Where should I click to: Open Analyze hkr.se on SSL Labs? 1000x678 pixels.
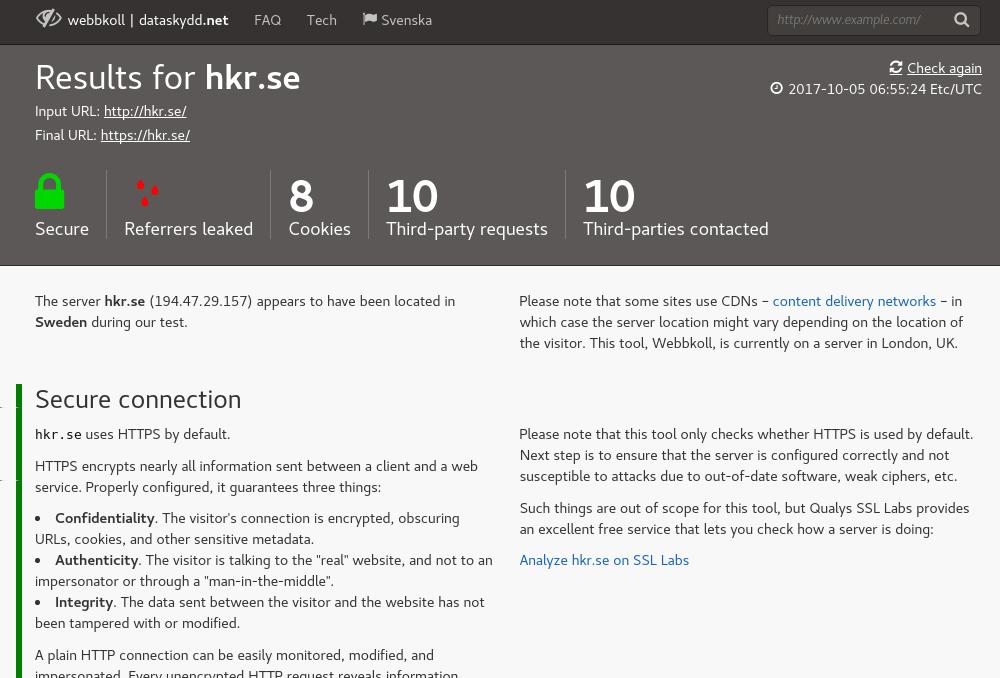pyautogui.click(x=604, y=560)
